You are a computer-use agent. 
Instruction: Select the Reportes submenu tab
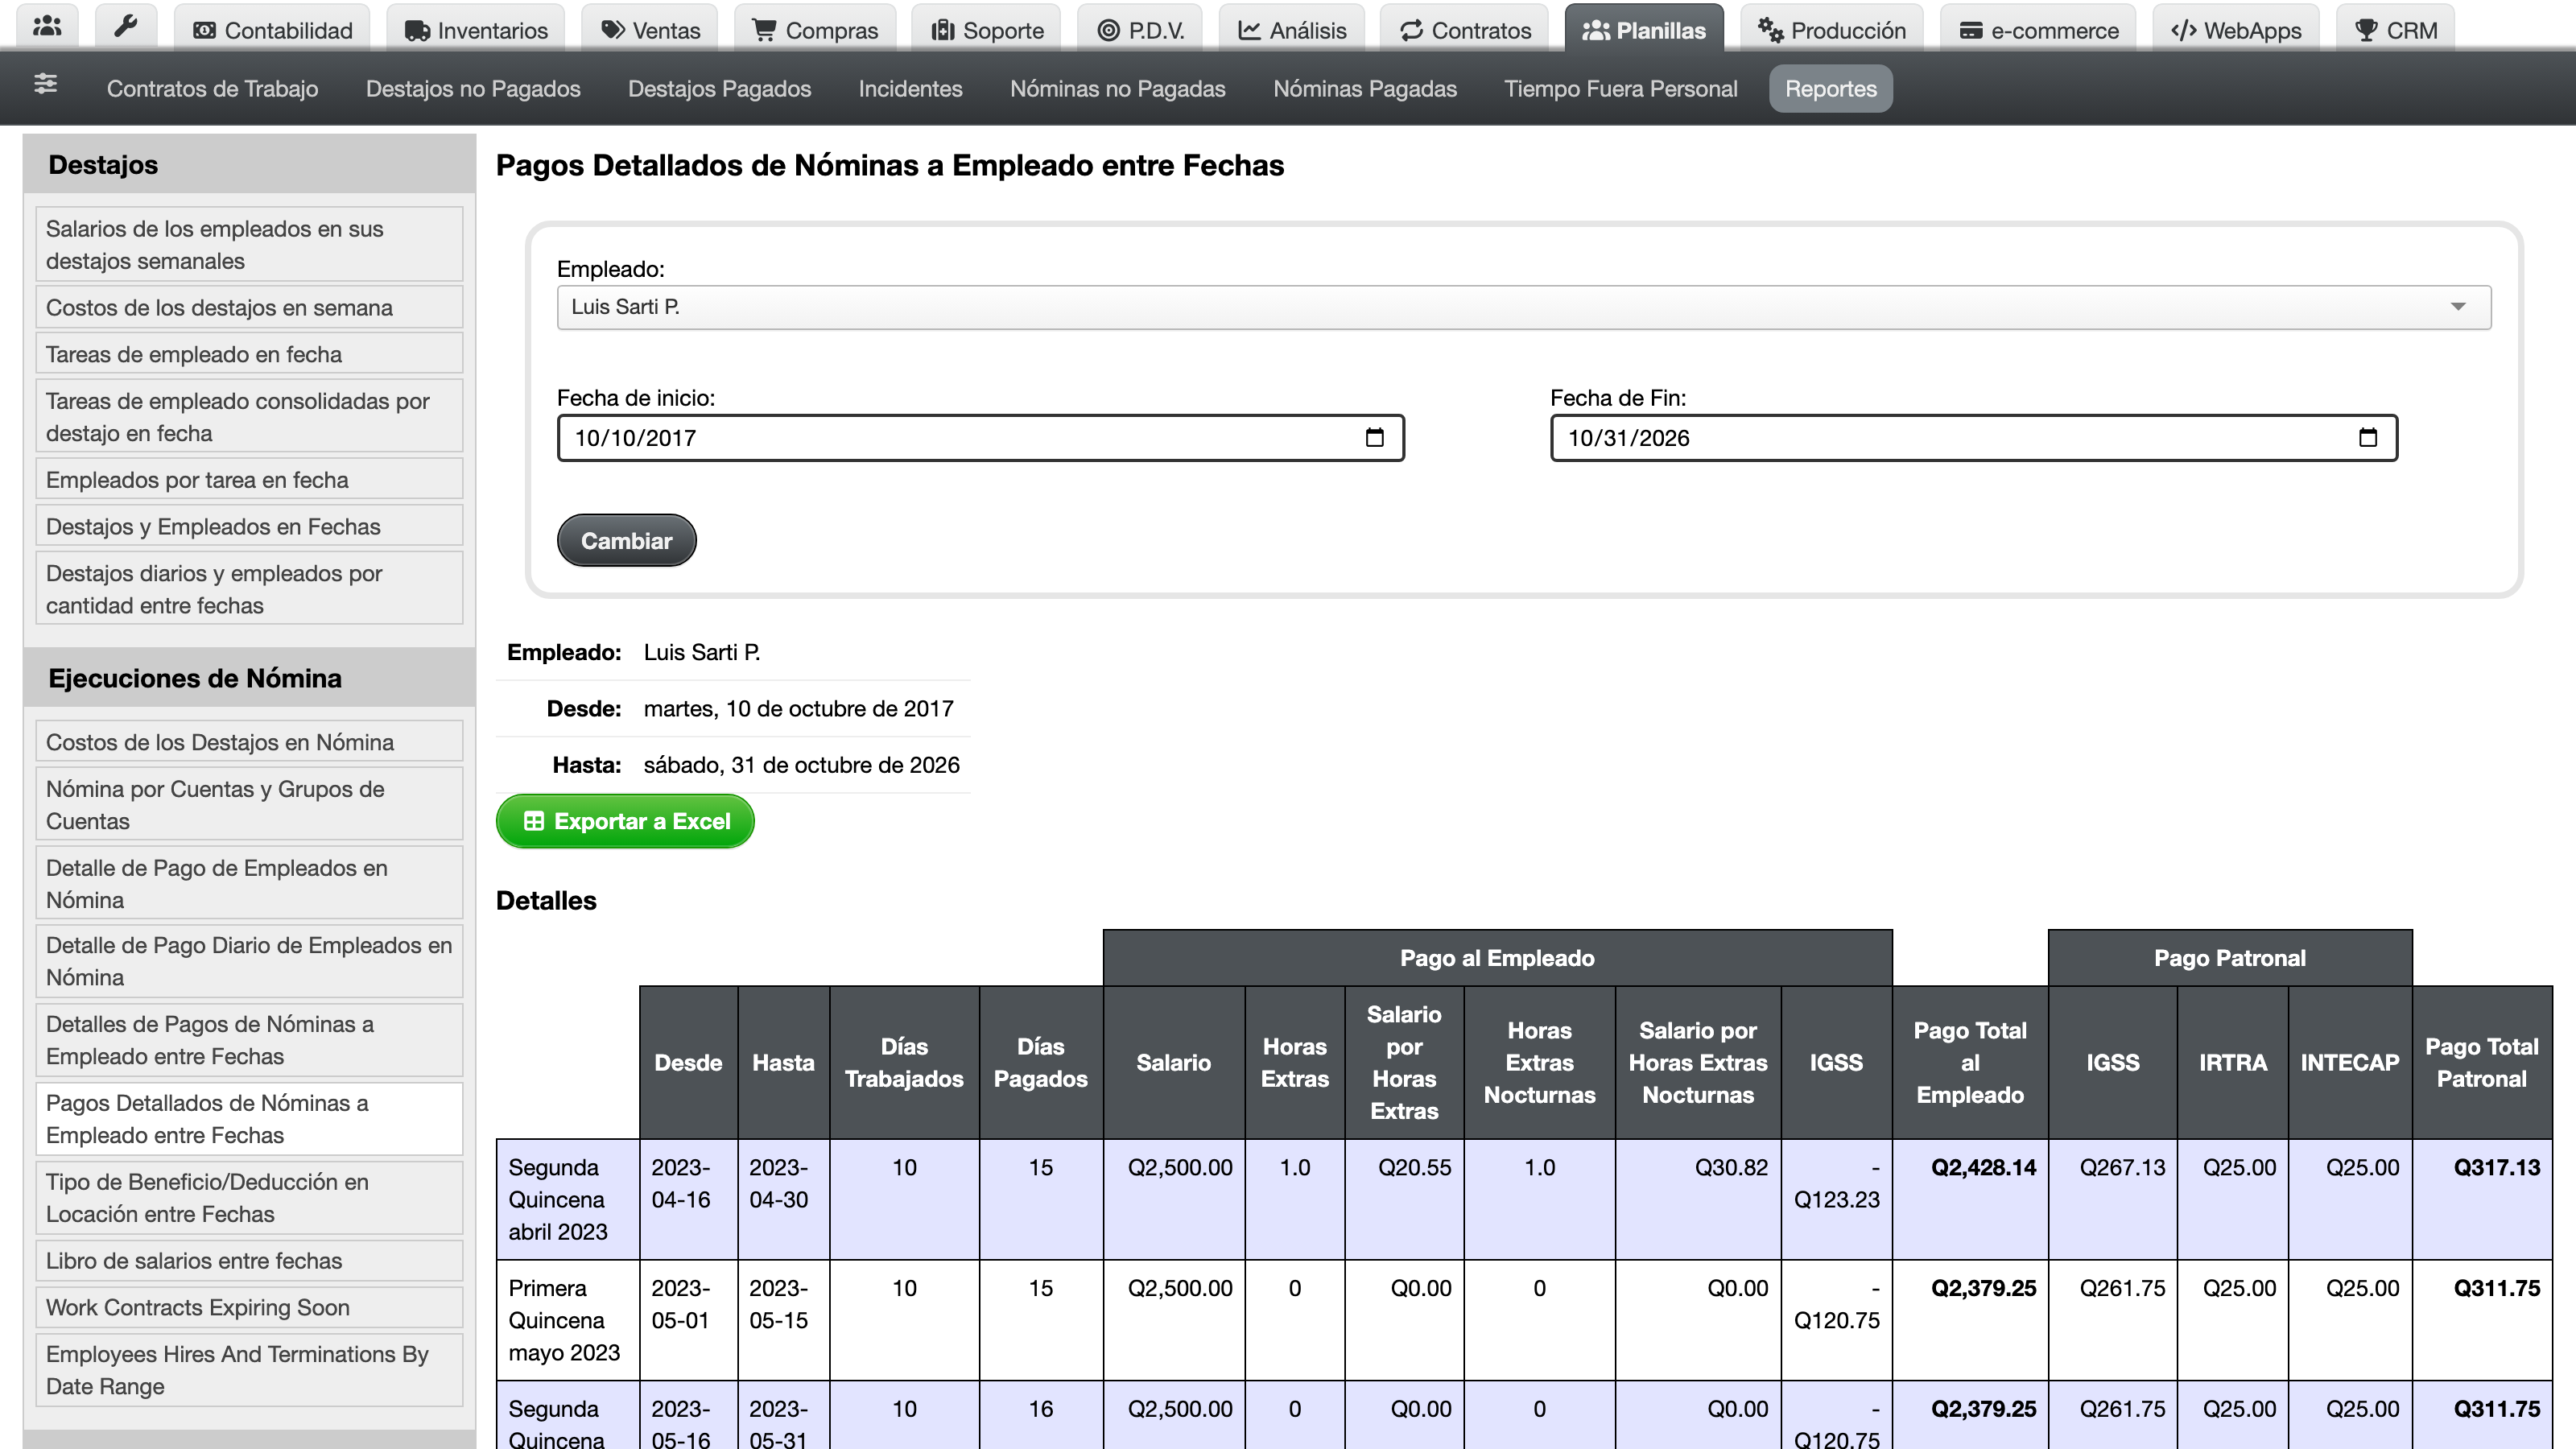pyautogui.click(x=1830, y=89)
